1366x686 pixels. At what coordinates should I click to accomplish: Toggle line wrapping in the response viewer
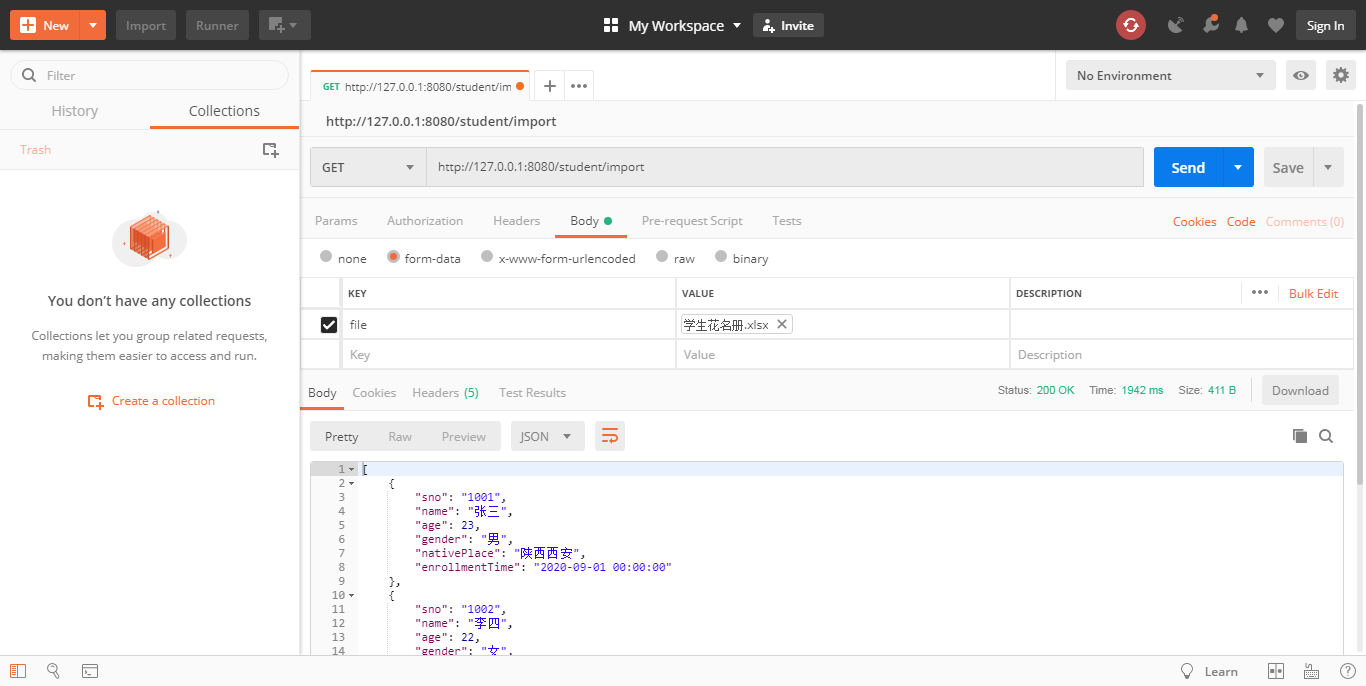tap(610, 436)
